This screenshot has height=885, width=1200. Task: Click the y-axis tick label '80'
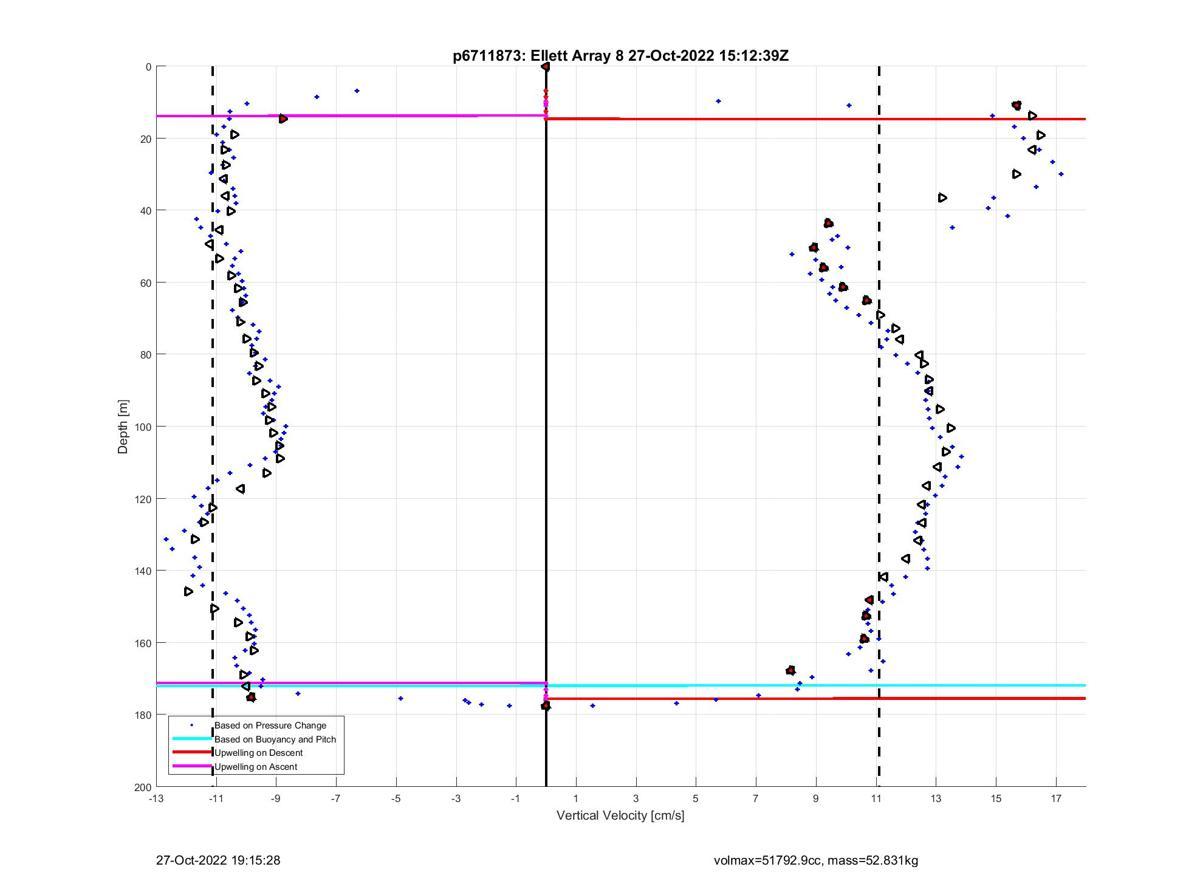145,355
